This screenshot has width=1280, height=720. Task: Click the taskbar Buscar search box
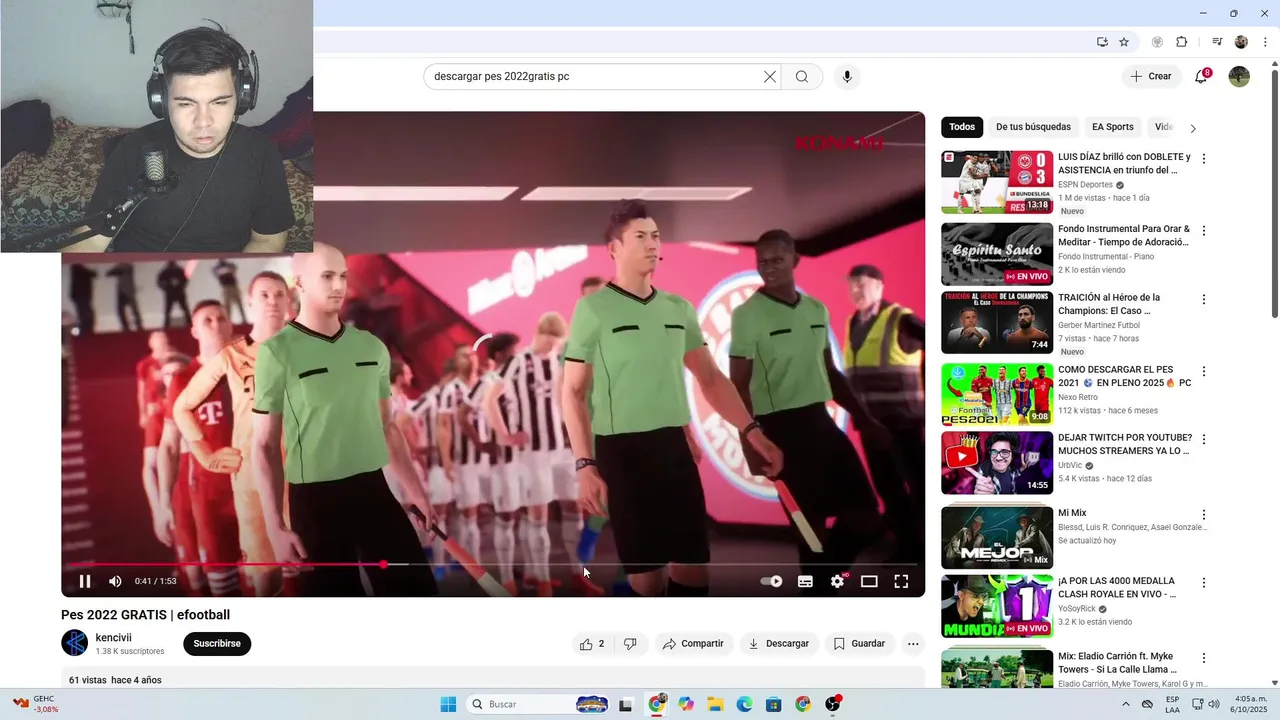coord(538,704)
